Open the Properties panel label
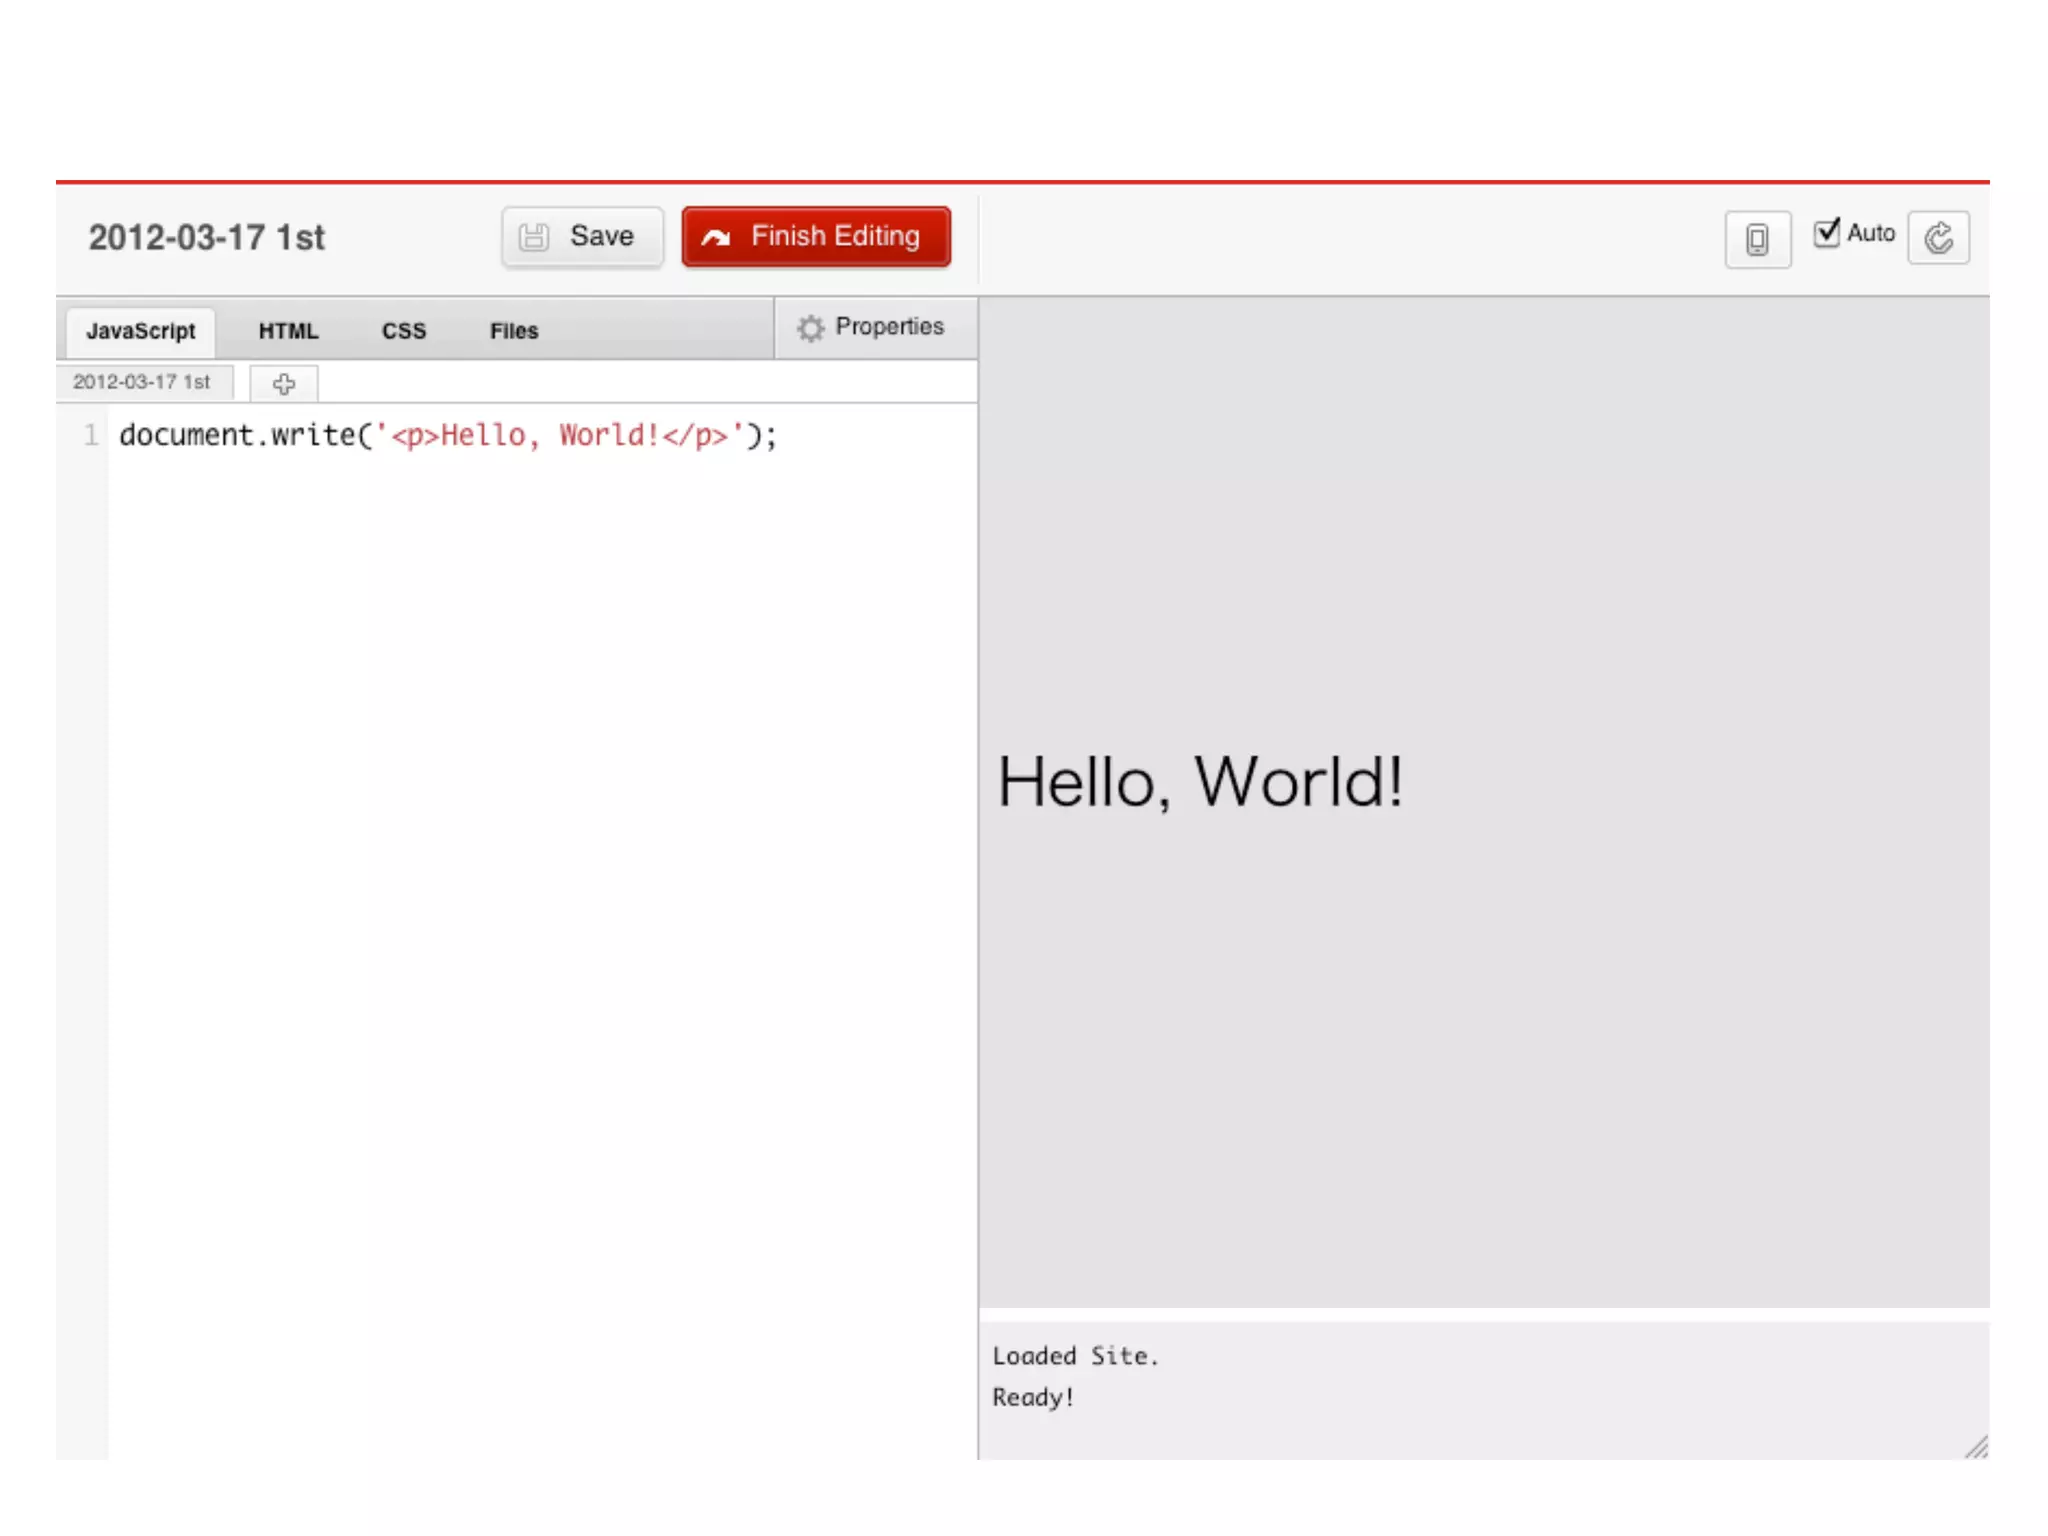Viewport: 2048px width, 1536px height. click(889, 327)
